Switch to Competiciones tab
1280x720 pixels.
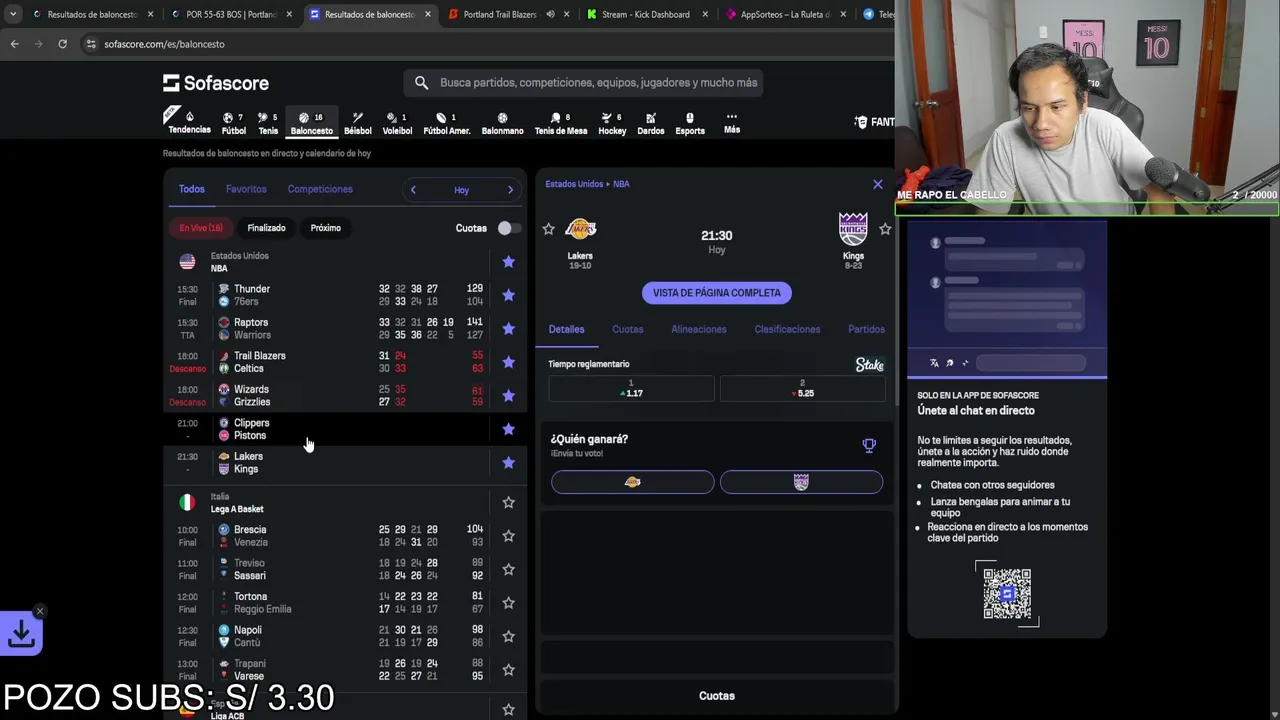click(320, 189)
